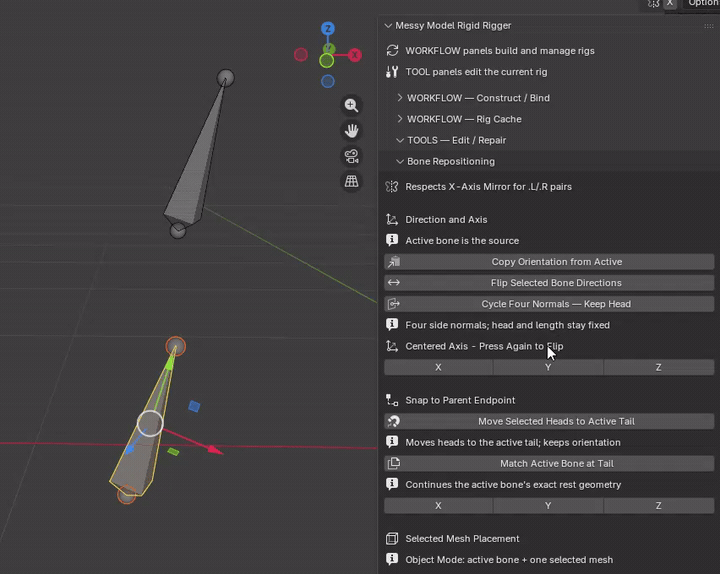Image resolution: width=720 pixels, height=574 pixels.
Task: Collapse the Messy Model Rigid Rigger panel
Action: click(x=388, y=26)
